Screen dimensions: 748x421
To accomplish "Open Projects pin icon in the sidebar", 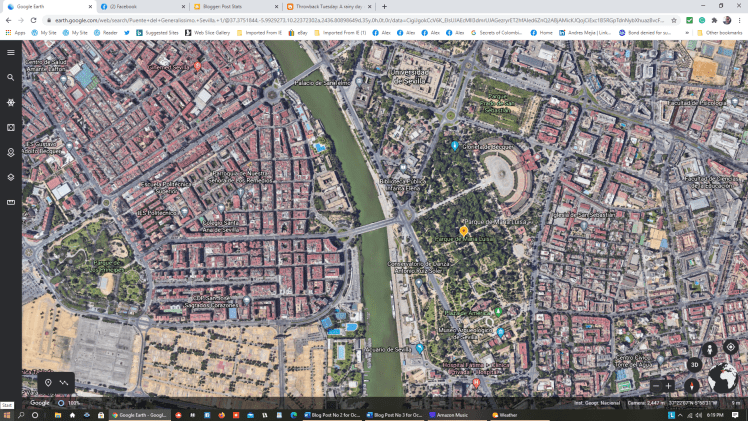I will click(10, 152).
